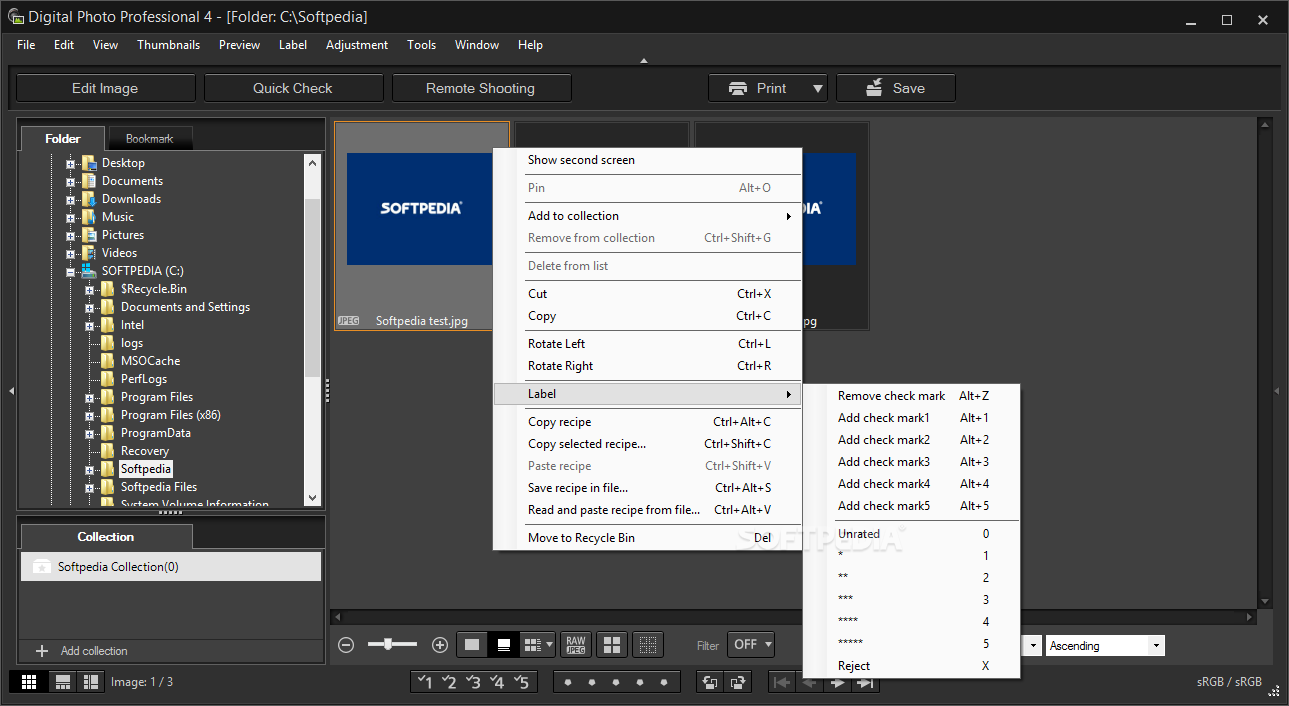
Task: Click the plus icon beside Add collection
Action: tap(42, 650)
